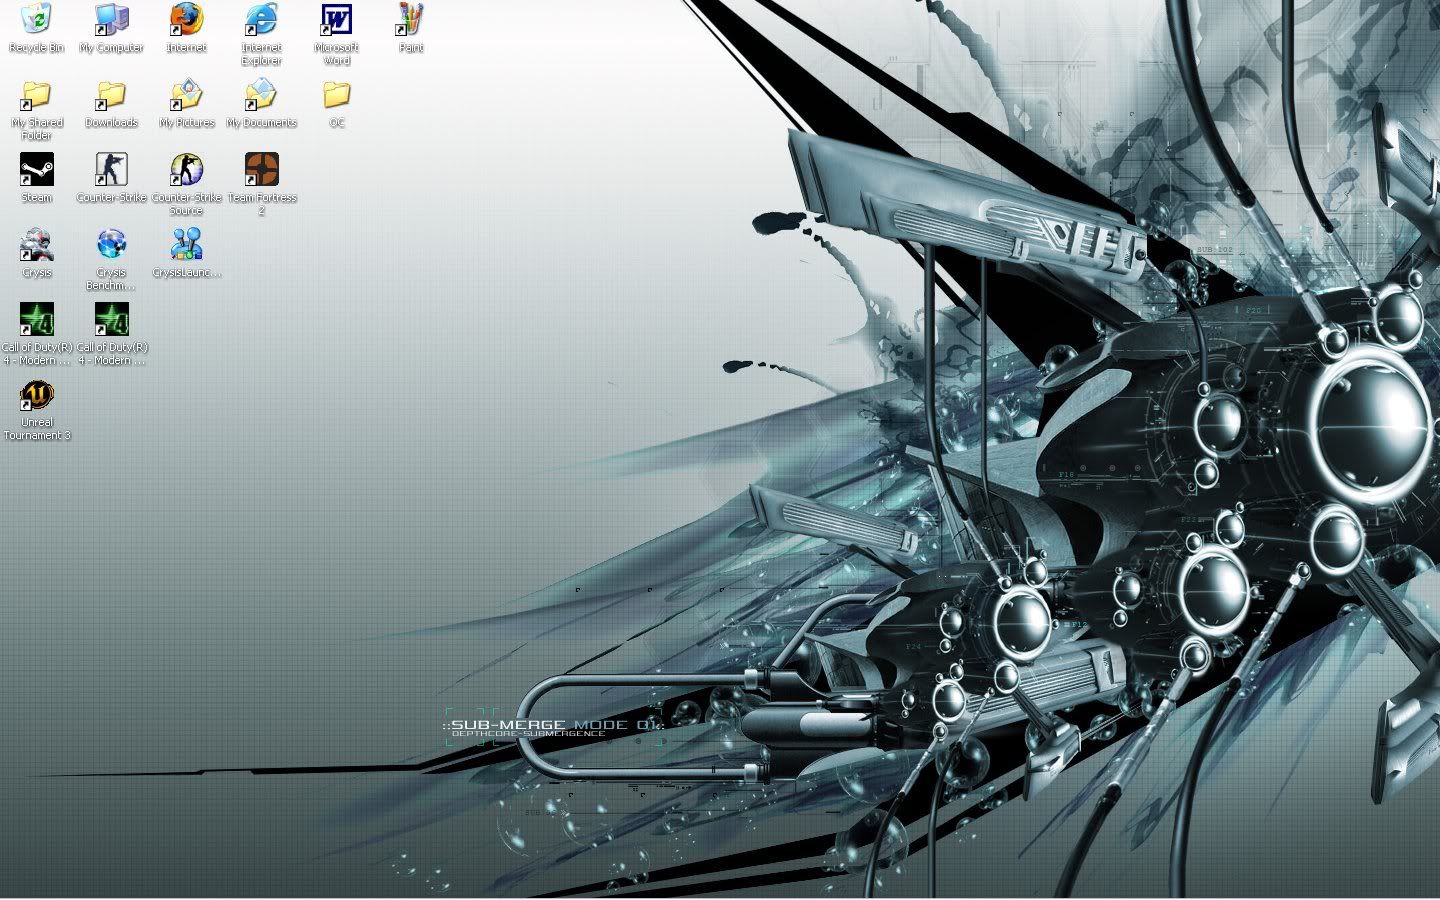Select the OC folder
This screenshot has height=900, width=1440.
(x=336, y=96)
